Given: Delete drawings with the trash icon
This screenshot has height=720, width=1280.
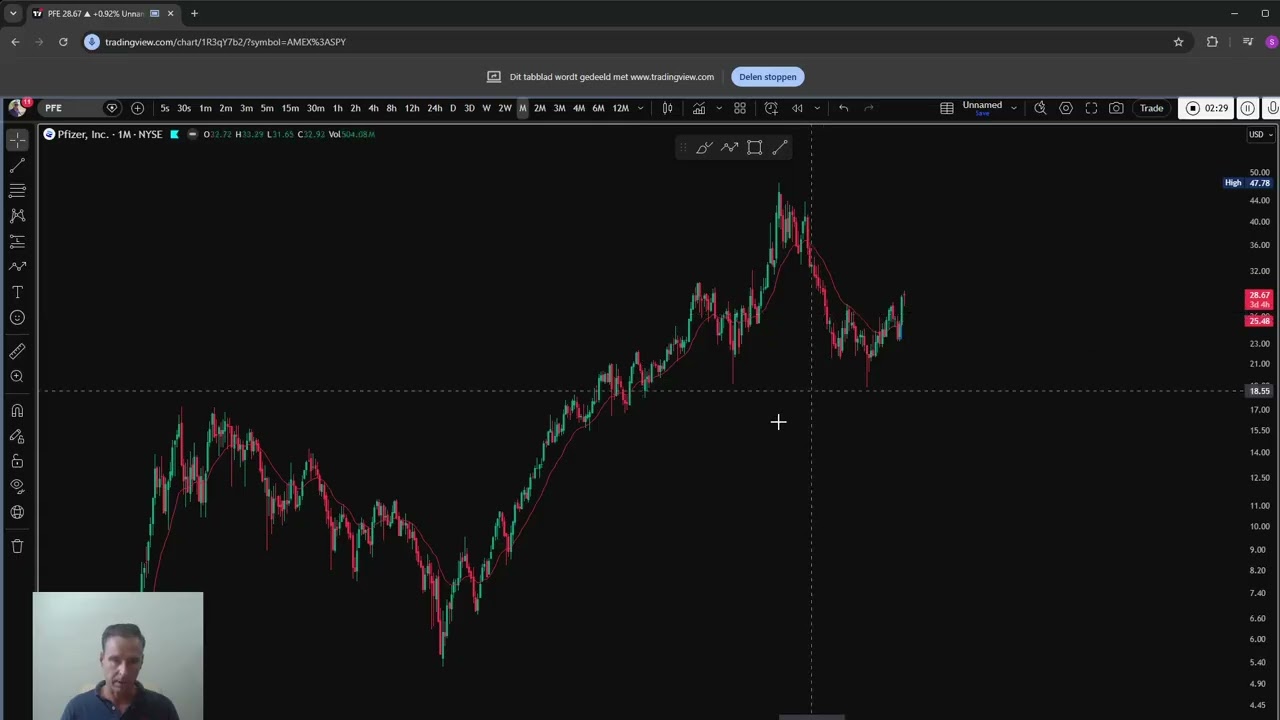Looking at the screenshot, I should click(17, 546).
